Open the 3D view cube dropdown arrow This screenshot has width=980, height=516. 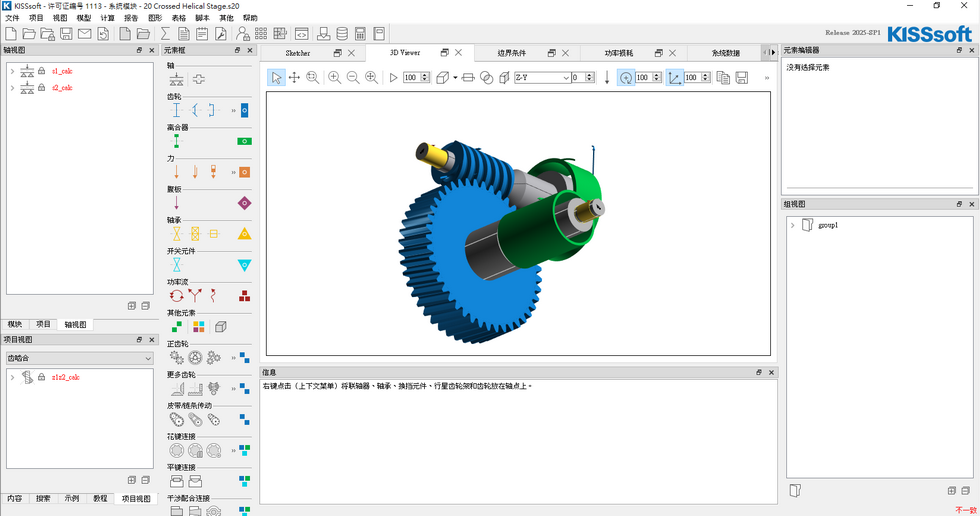(x=456, y=77)
